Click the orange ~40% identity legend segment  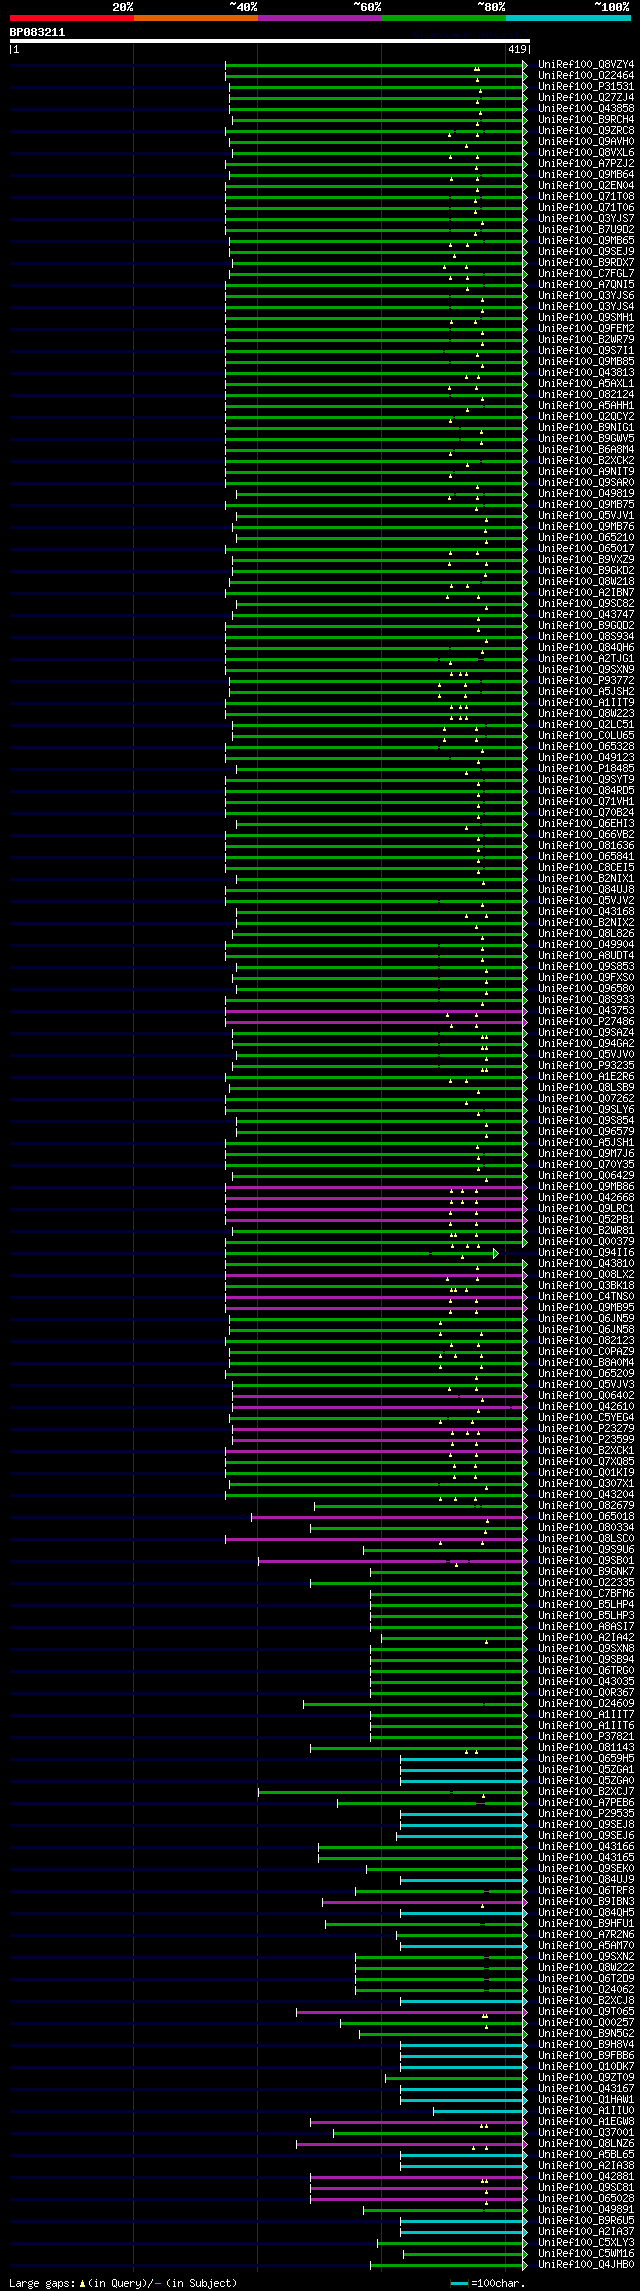[196, 18]
